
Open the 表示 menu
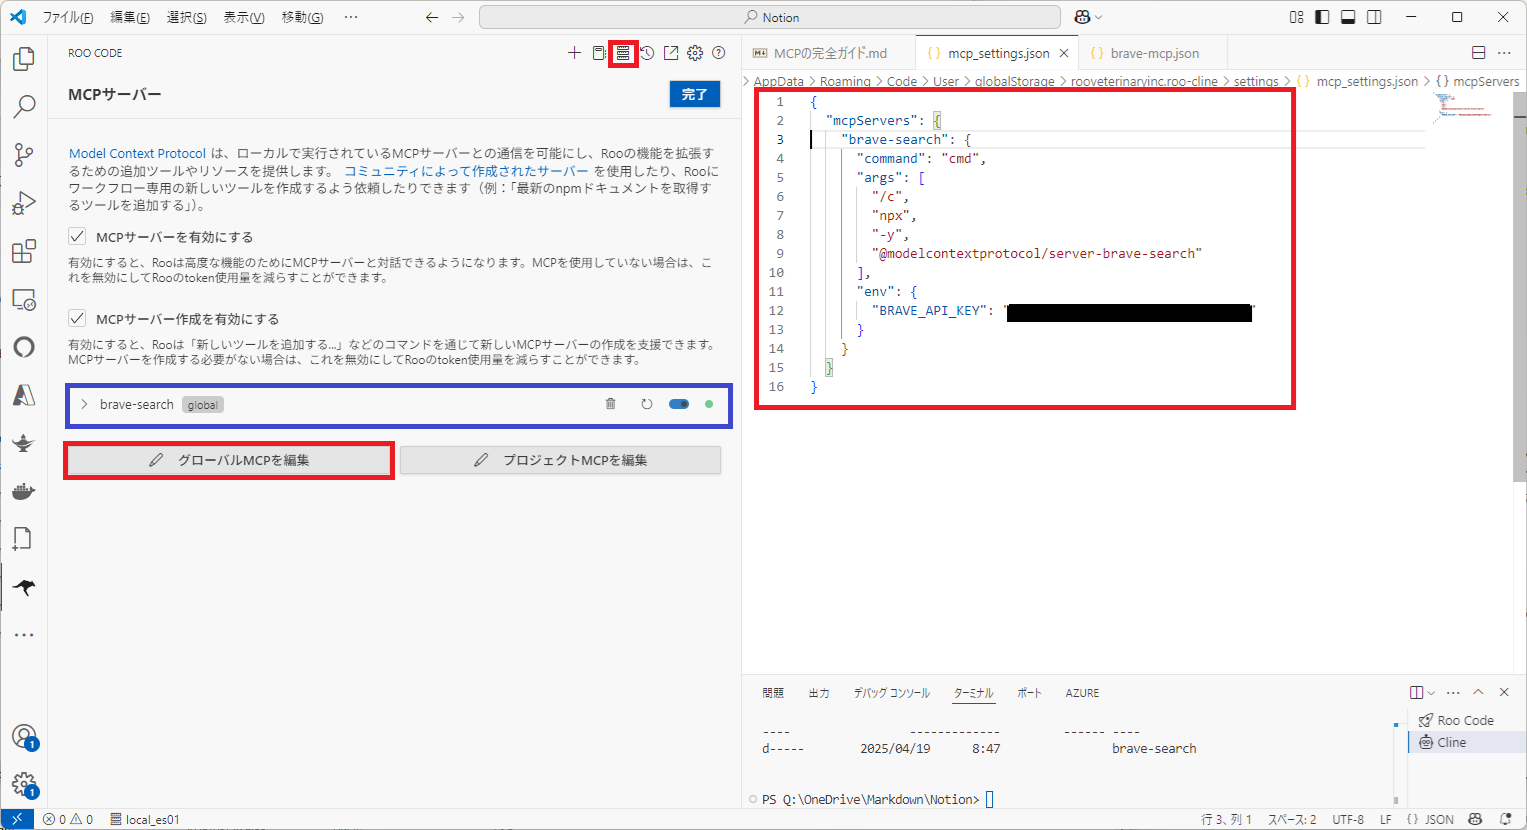244,17
